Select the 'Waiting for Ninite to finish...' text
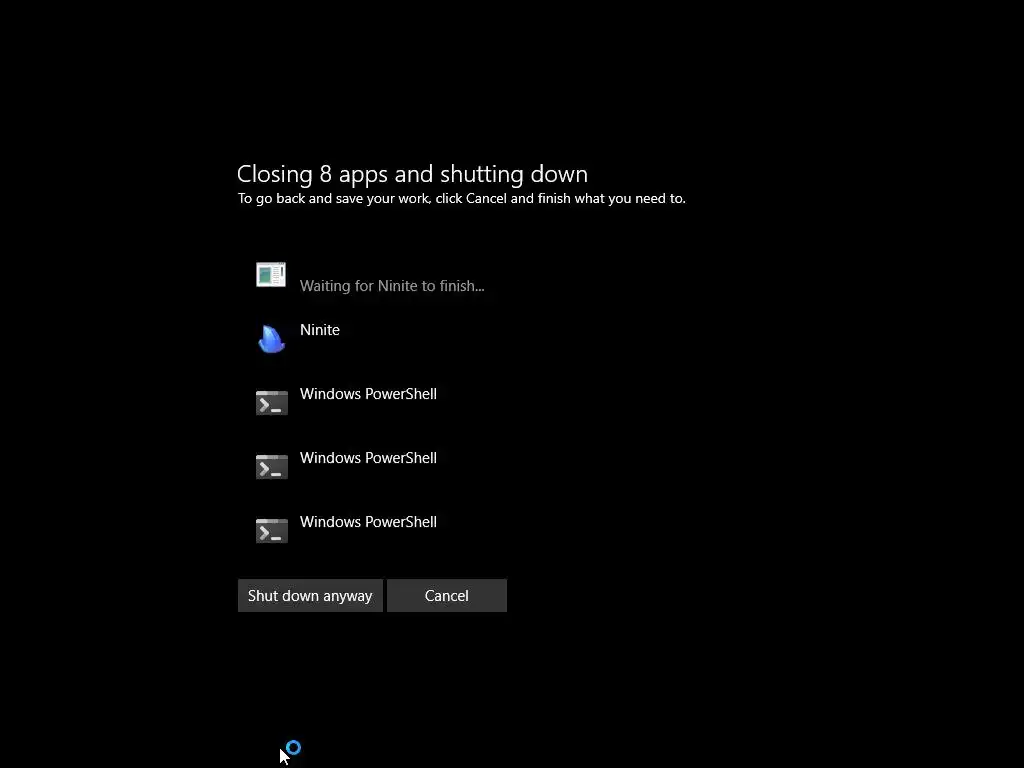The height and width of the screenshot is (768, 1024). click(392, 286)
